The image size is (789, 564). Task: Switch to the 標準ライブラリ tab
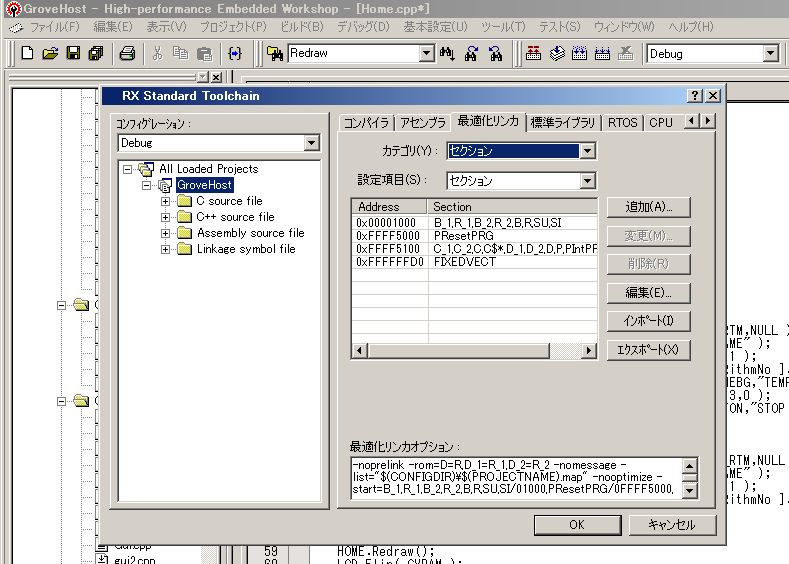pos(563,123)
